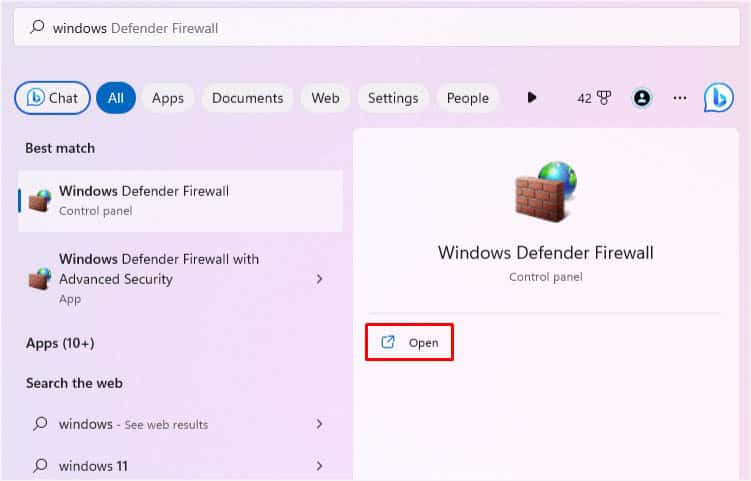Click the large firewall icon in details pane

point(546,192)
